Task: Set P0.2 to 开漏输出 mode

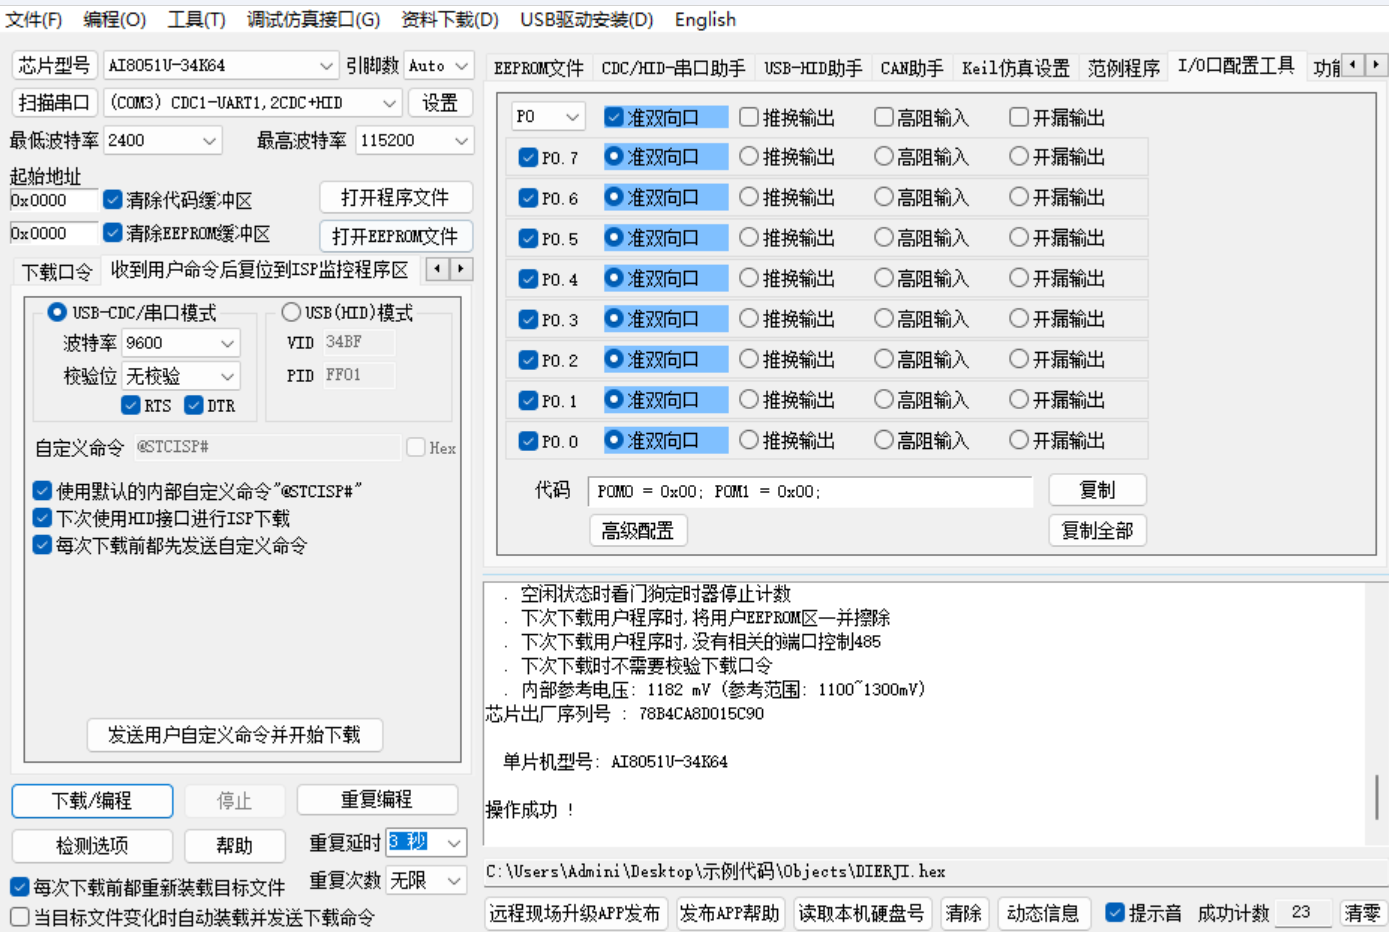Action: [1019, 359]
